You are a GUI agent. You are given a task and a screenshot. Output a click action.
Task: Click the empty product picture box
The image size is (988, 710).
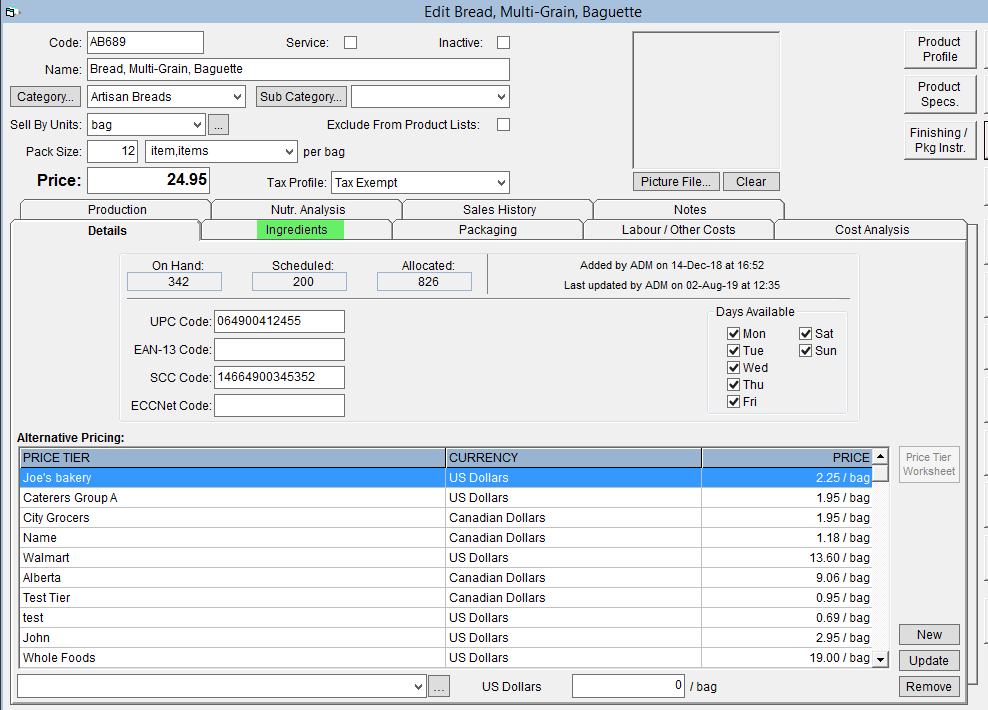(706, 100)
